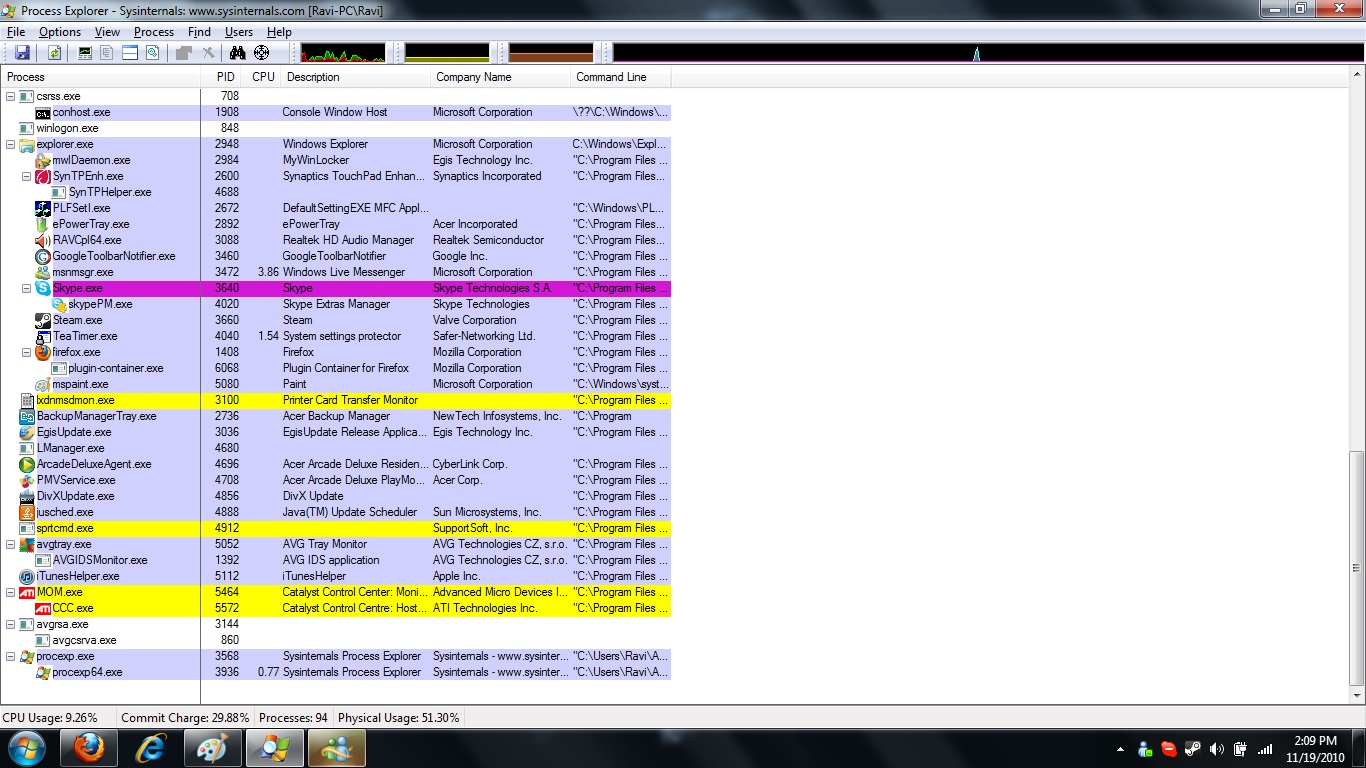The height and width of the screenshot is (768, 1366).
Task: Click the mspaint.exe process icon
Action: tap(43, 384)
